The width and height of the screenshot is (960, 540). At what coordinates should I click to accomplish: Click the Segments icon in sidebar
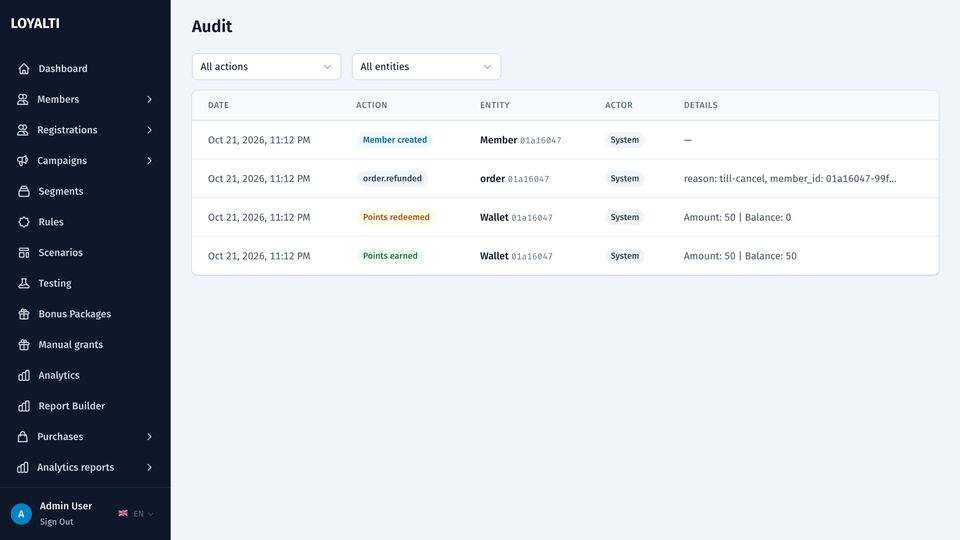coord(24,191)
